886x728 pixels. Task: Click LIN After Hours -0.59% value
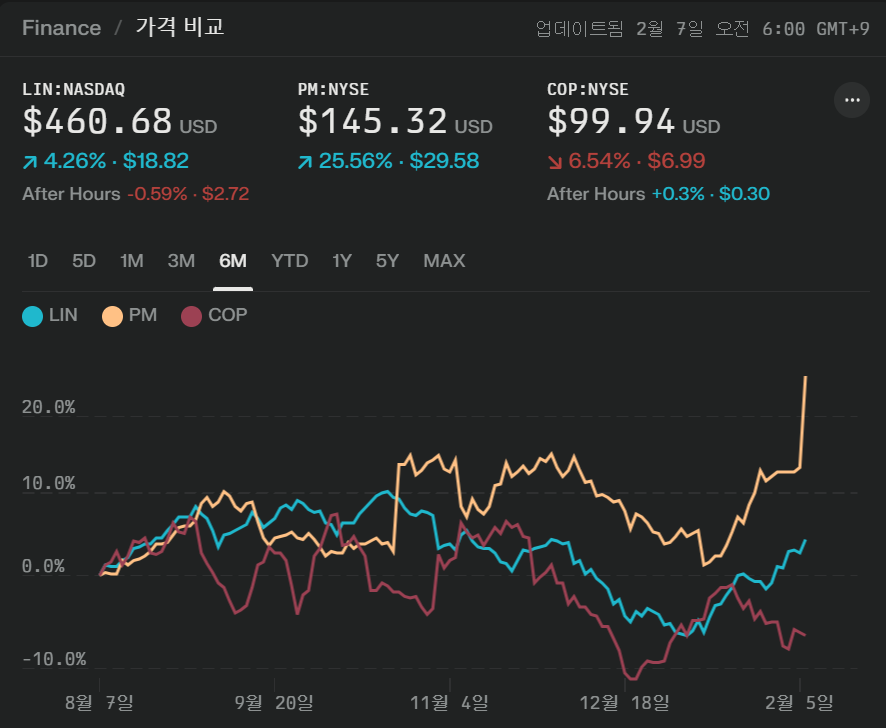click(x=157, y=194)
